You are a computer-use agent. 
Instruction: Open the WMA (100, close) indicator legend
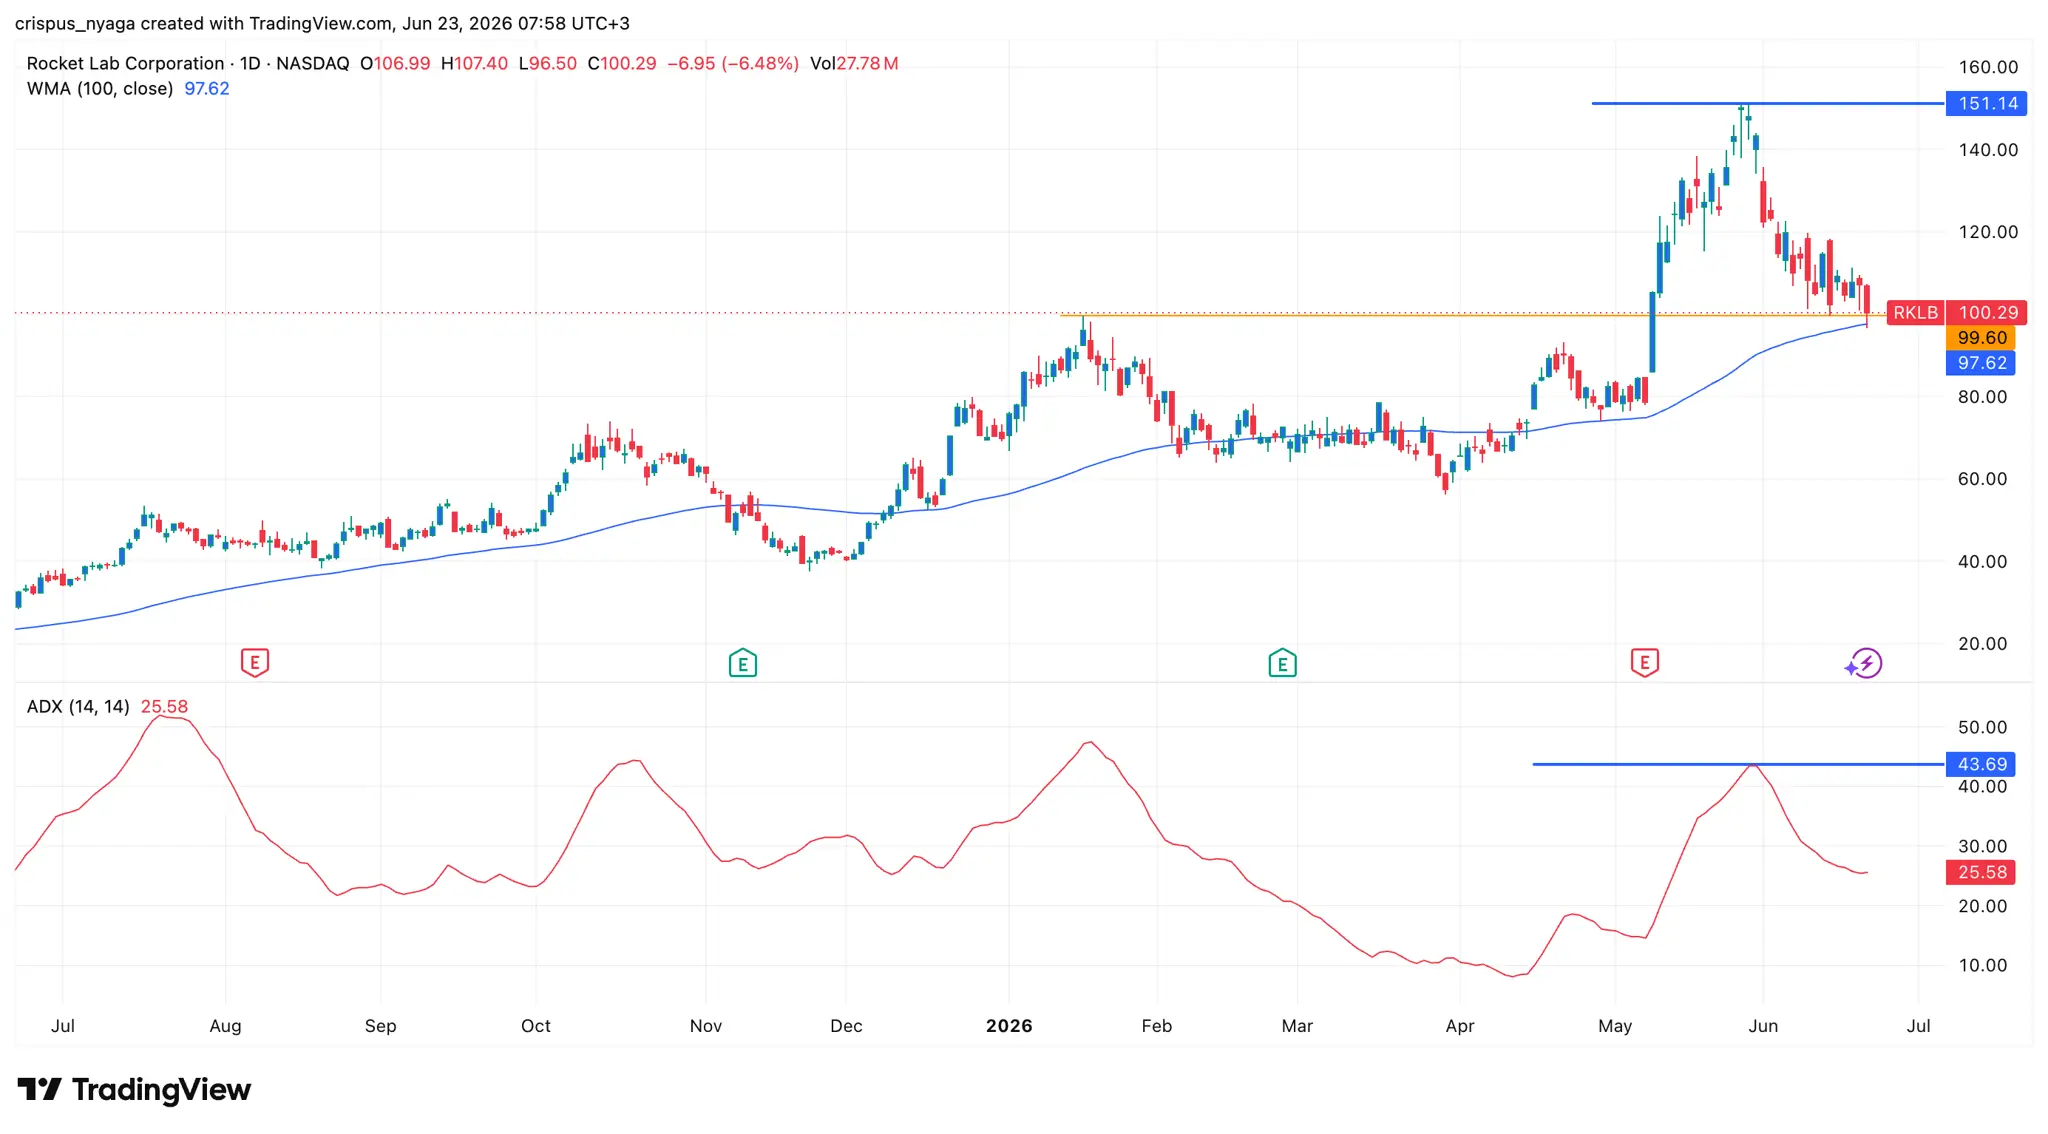pos(100,88)
